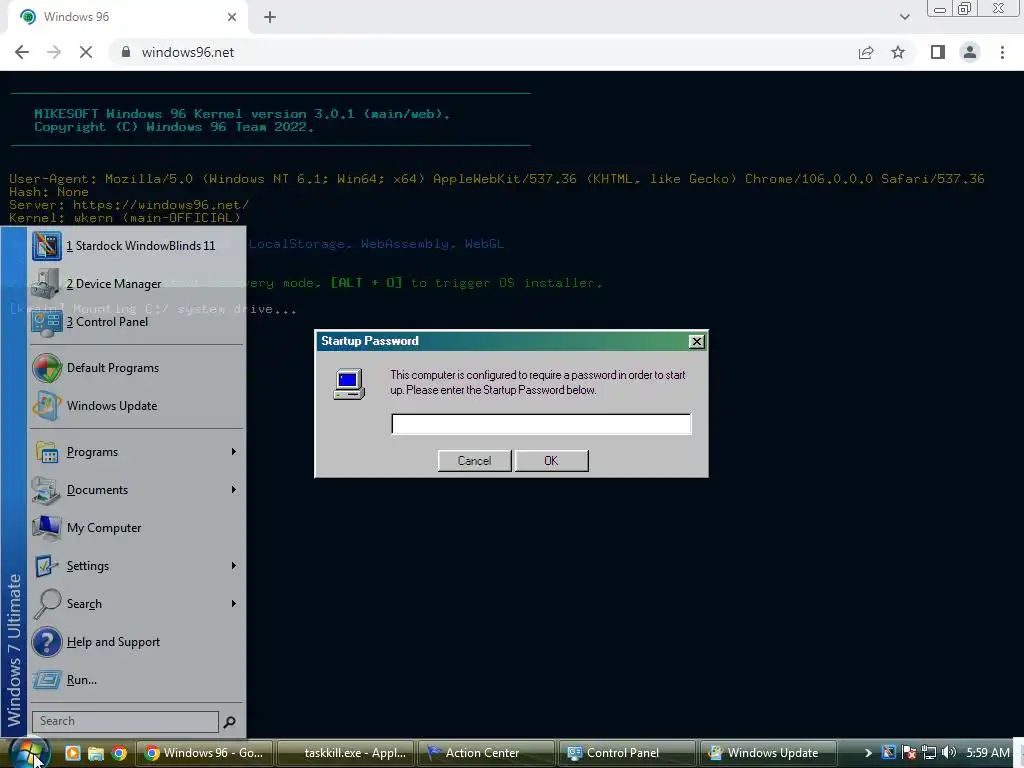Close the Startup Password dialog

pos(697,342)
